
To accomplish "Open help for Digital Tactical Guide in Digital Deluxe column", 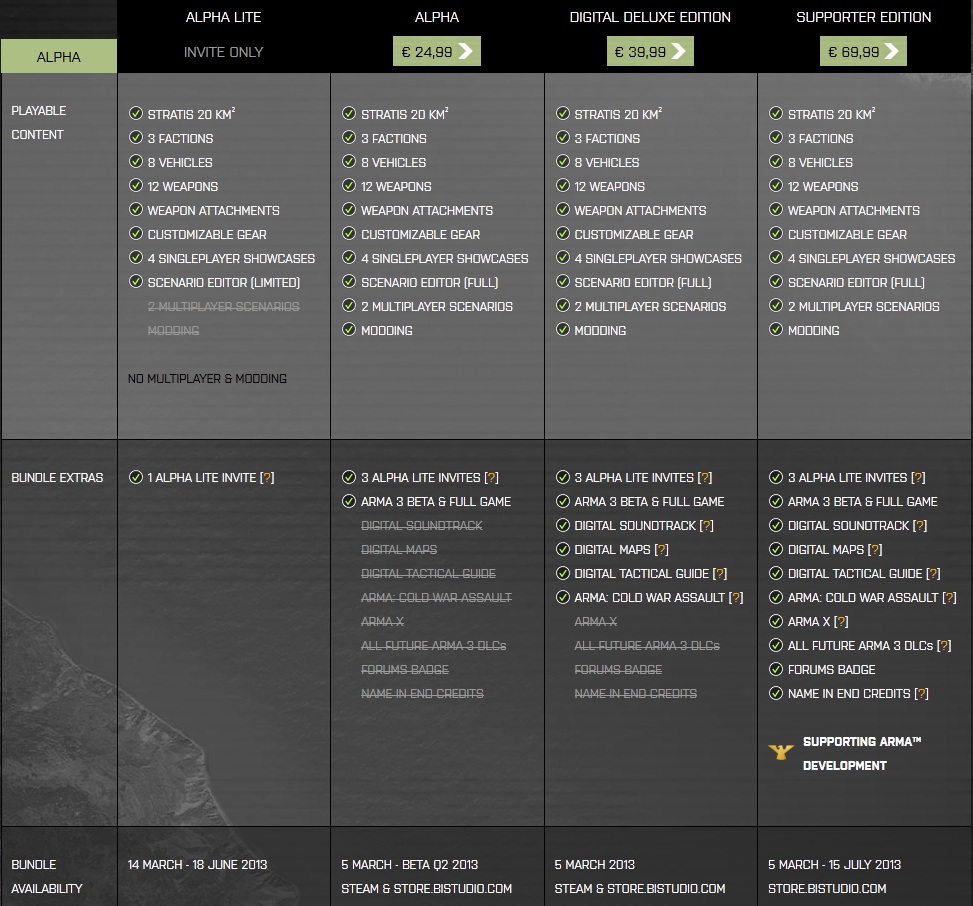I will [x=720, y=574].
